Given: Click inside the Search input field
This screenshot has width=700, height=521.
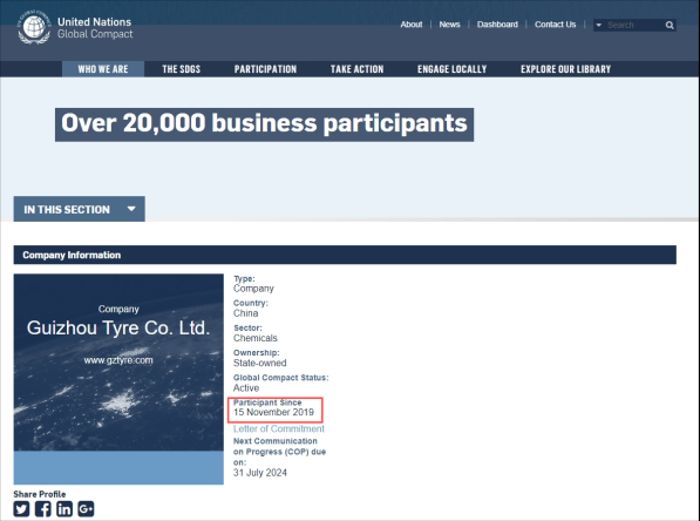Looking at the screenshot, I should coord(633,25).
